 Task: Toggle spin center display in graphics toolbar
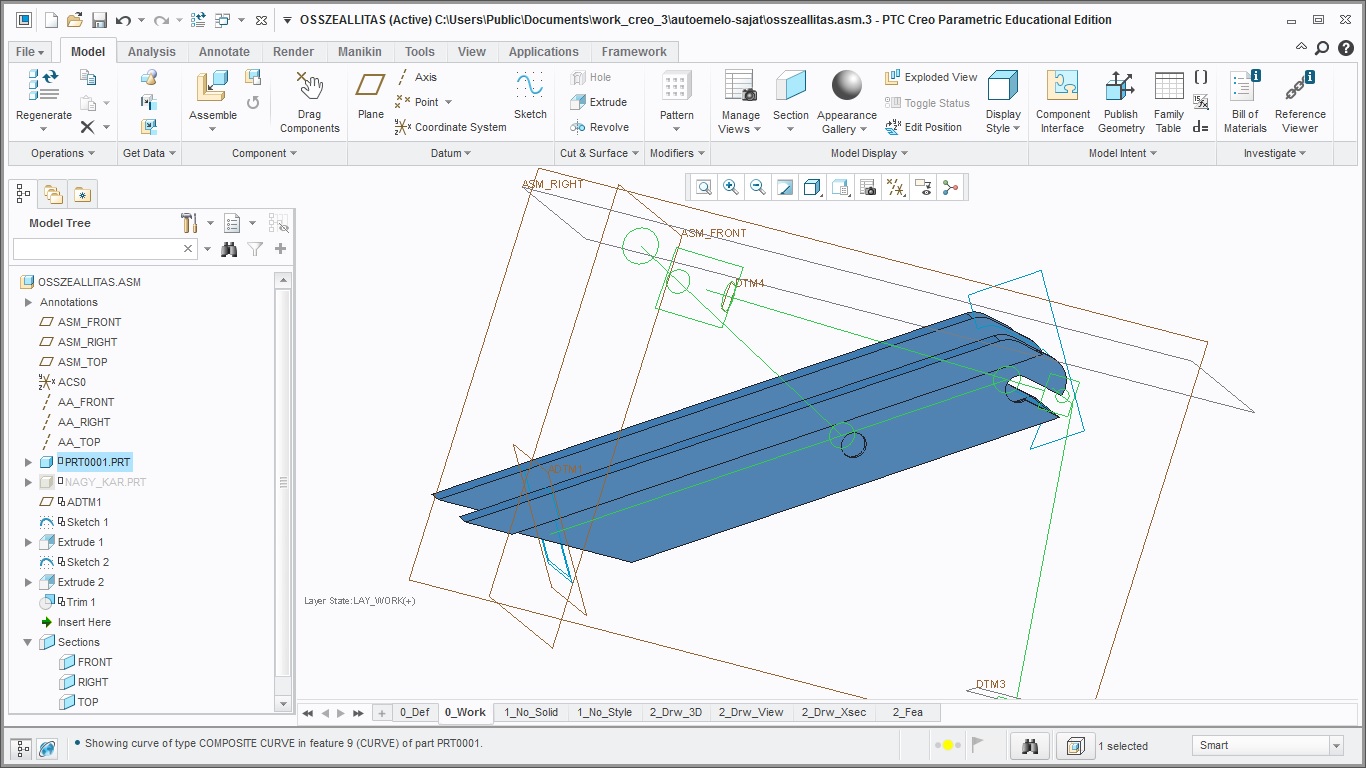[950, 187]
